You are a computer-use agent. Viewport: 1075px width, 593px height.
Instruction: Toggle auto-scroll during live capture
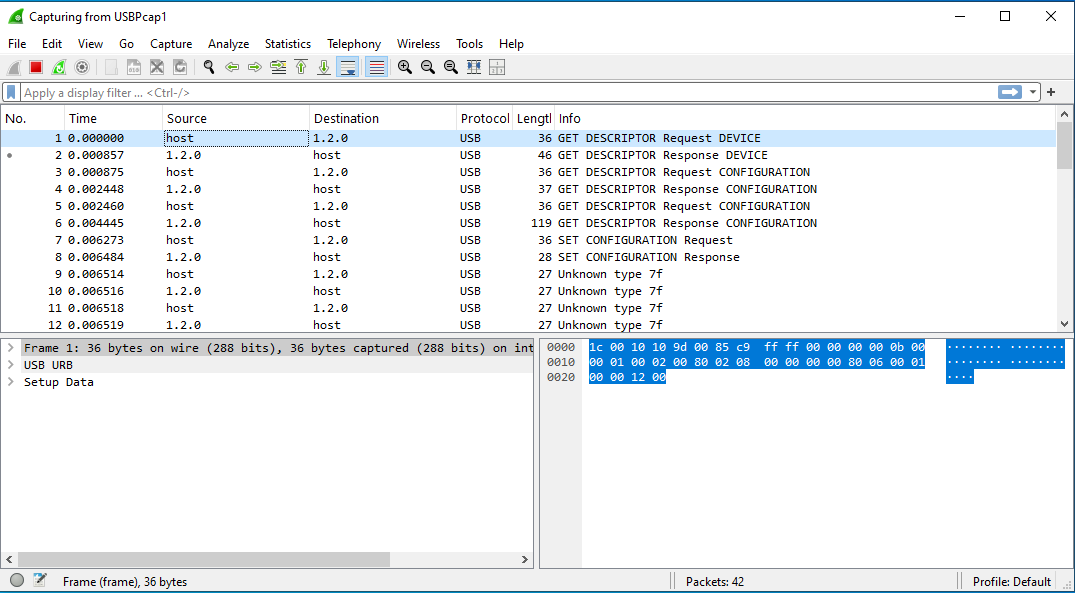348,67
